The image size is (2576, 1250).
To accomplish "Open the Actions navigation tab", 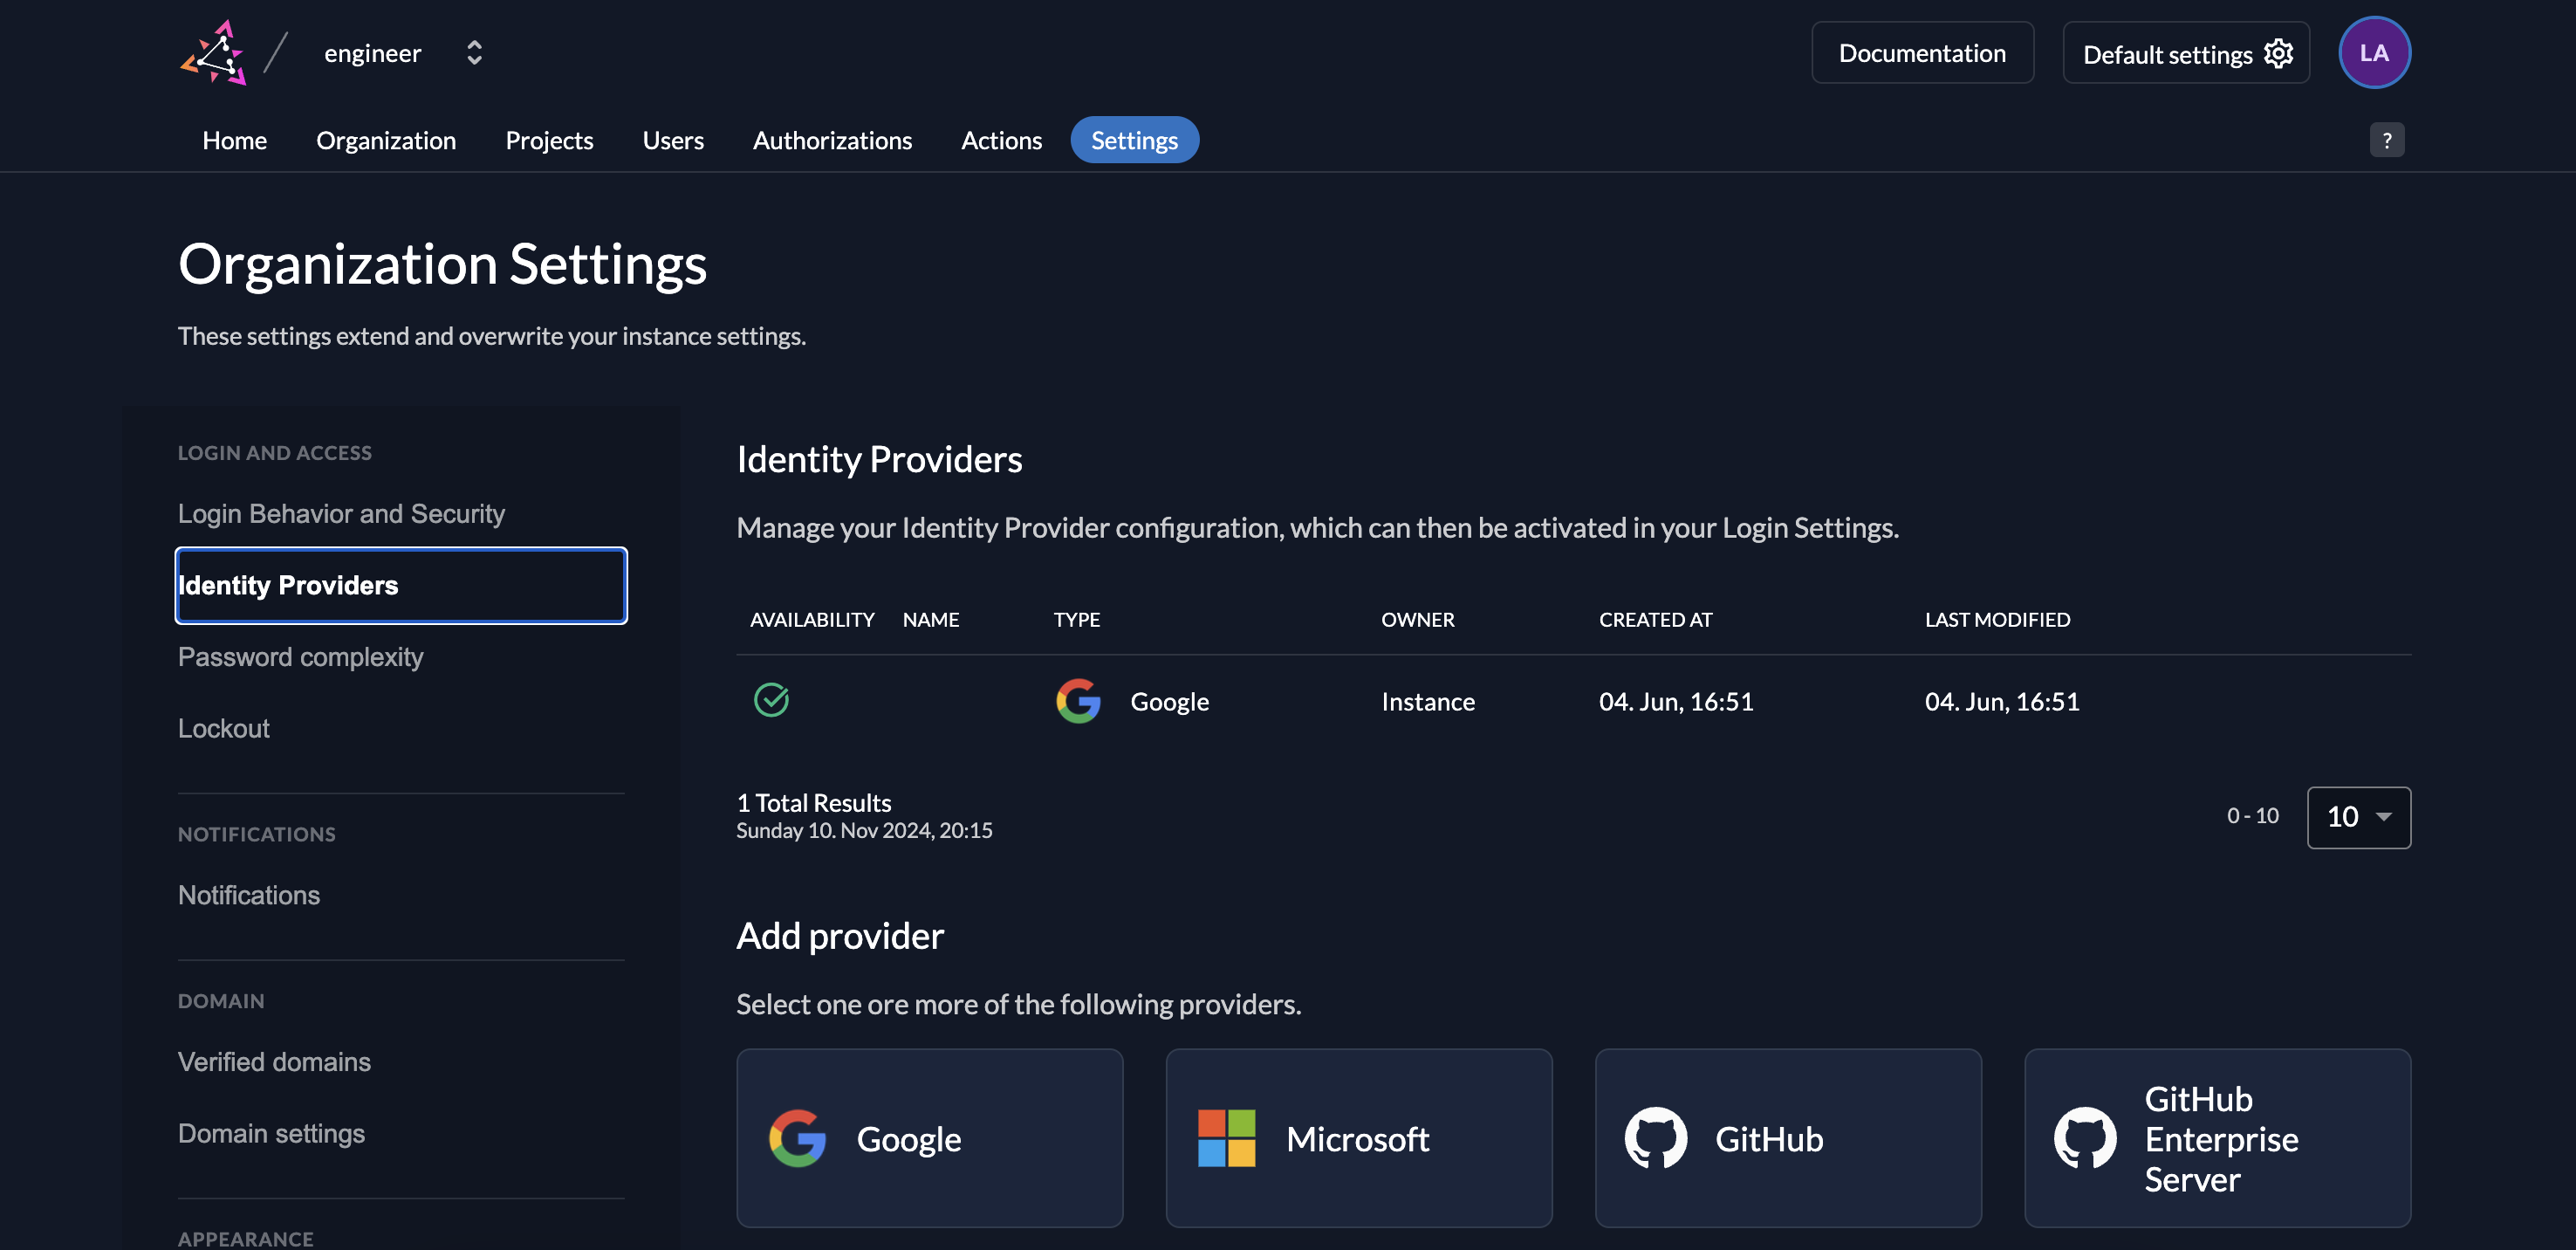I will pyautogui.click(x=1001, y=140).
